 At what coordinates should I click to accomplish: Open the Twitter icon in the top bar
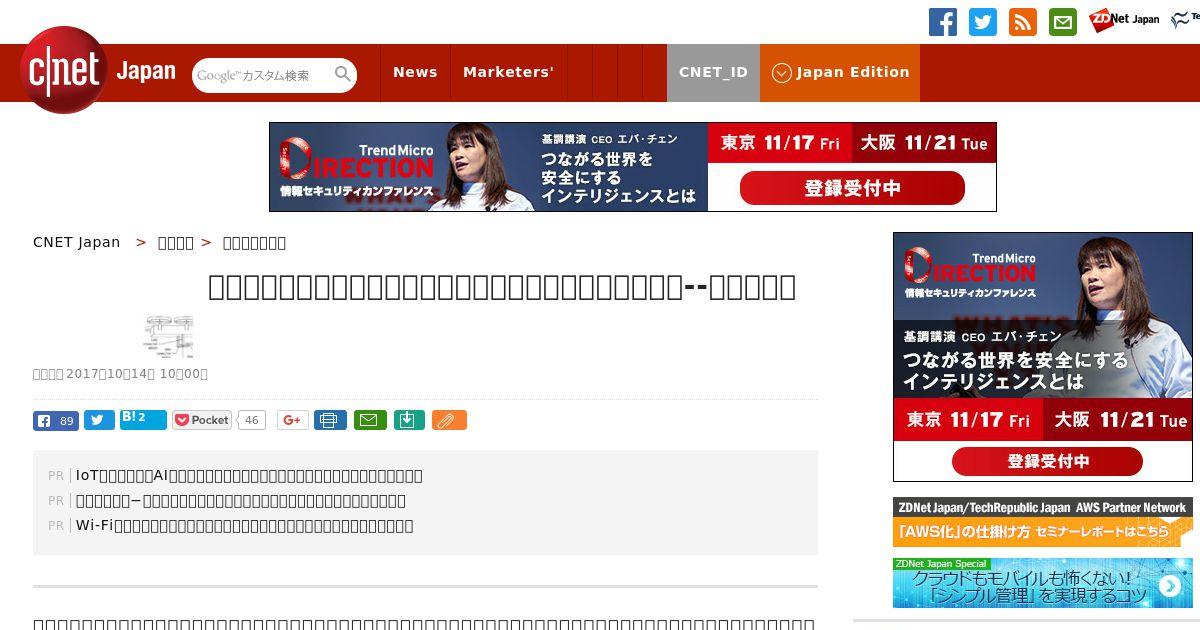point(983,22)
